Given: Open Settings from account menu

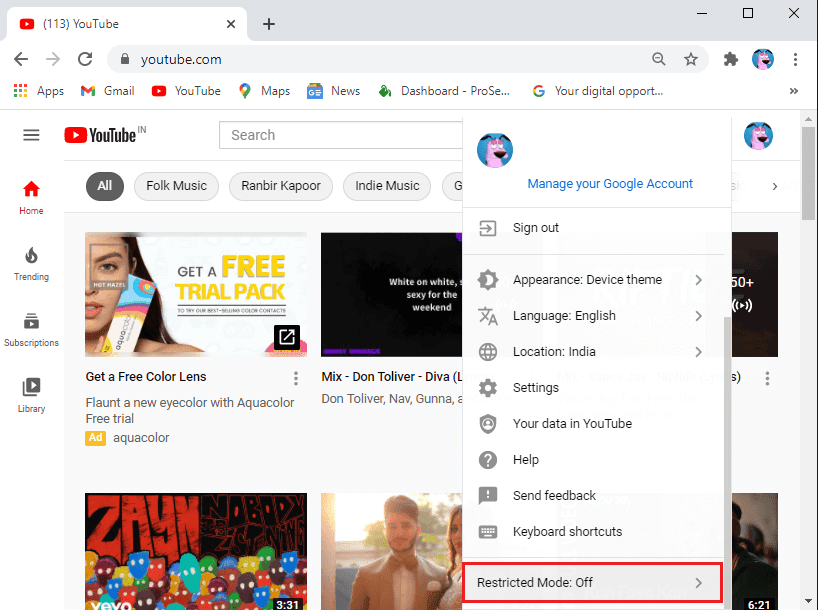Looking at the screenshot, I should tap(594, 388).
